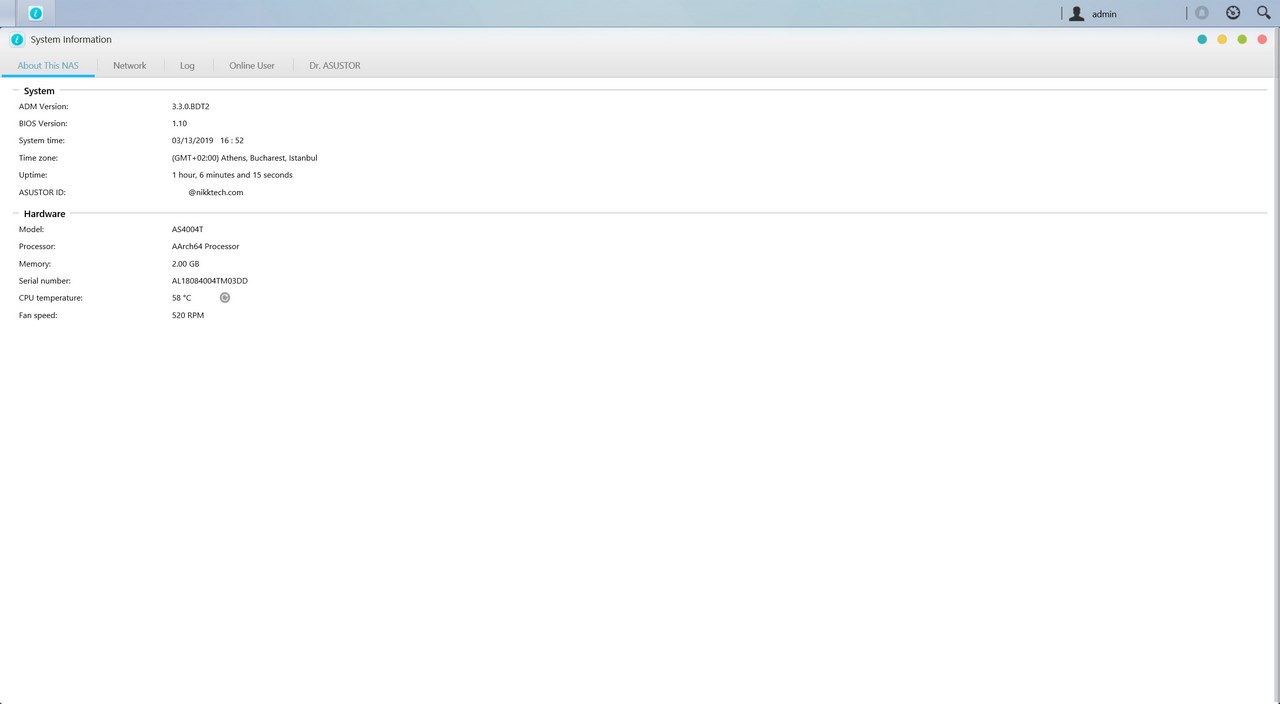
Task: Click the Processor label
Action: tap(37, 247)
